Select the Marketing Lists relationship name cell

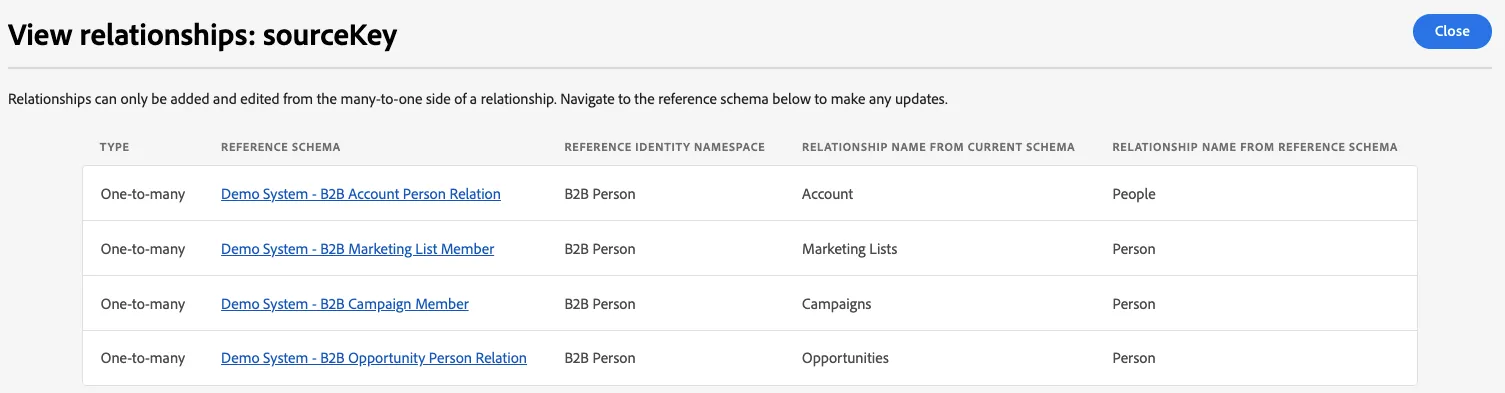click(850, 249)
